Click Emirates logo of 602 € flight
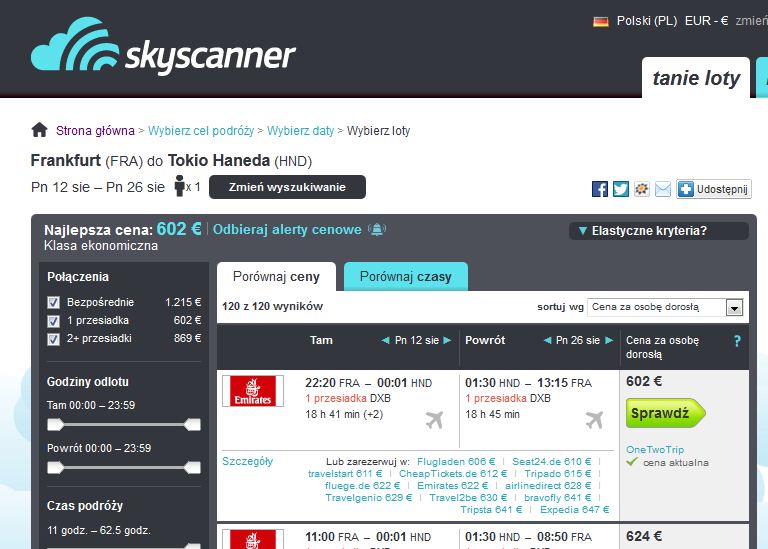Screen dimensions: 768x549 253,391
